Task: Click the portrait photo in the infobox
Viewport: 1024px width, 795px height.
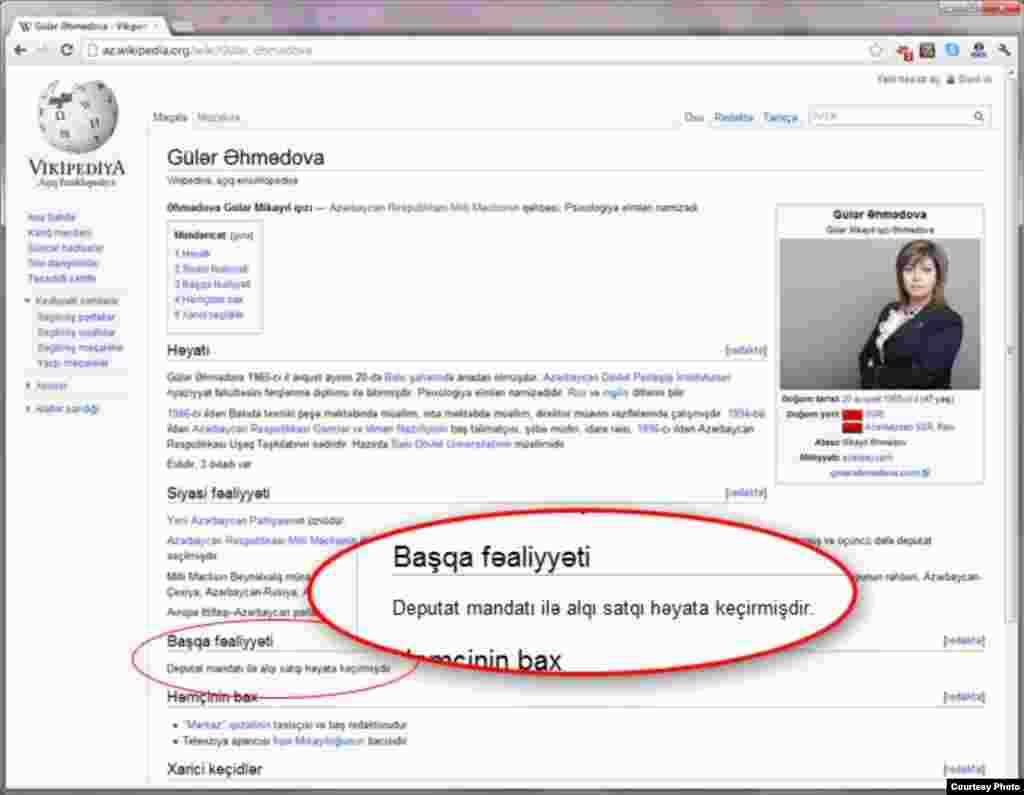Action: pos(880,314)
